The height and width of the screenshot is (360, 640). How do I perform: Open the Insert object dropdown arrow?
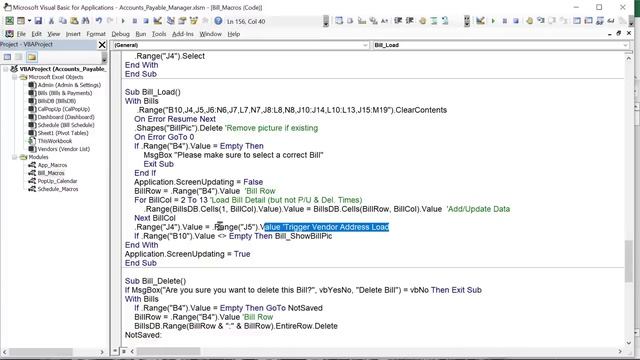click(x=29, y=21)
